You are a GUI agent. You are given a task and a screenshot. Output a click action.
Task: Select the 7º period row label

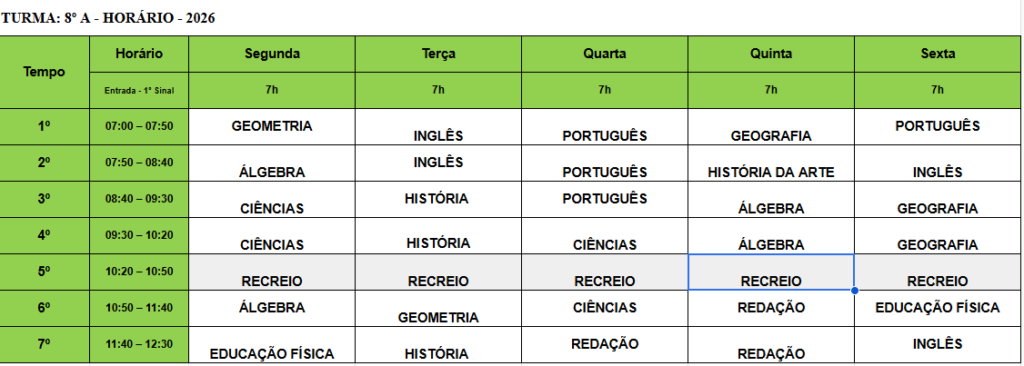click(x=44, y=345)
